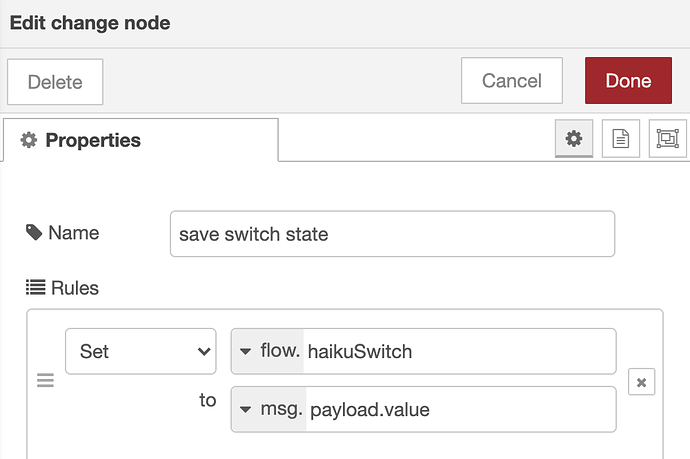The width and height of the screenshot is (690, 459).
Task: Click the Rules section label
Action: click(75, 288)
